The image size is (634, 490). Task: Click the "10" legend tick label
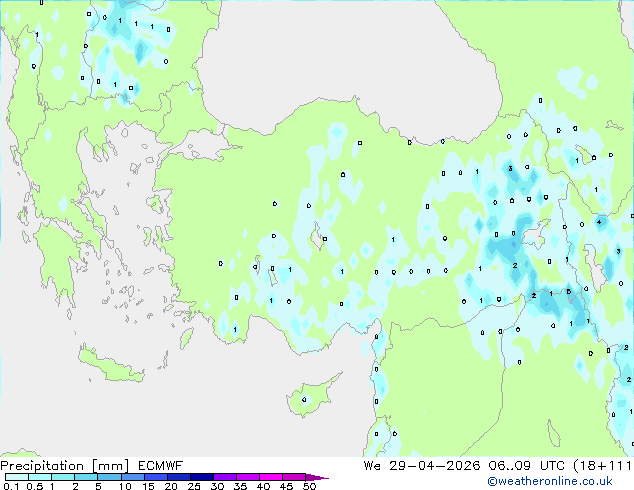(125, 486)
